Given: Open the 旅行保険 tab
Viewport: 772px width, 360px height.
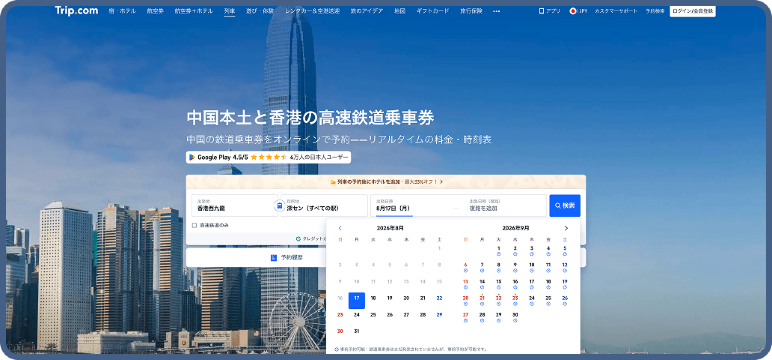Looking at the screenshot, I should pyautogui.click(x=471, y=11).
